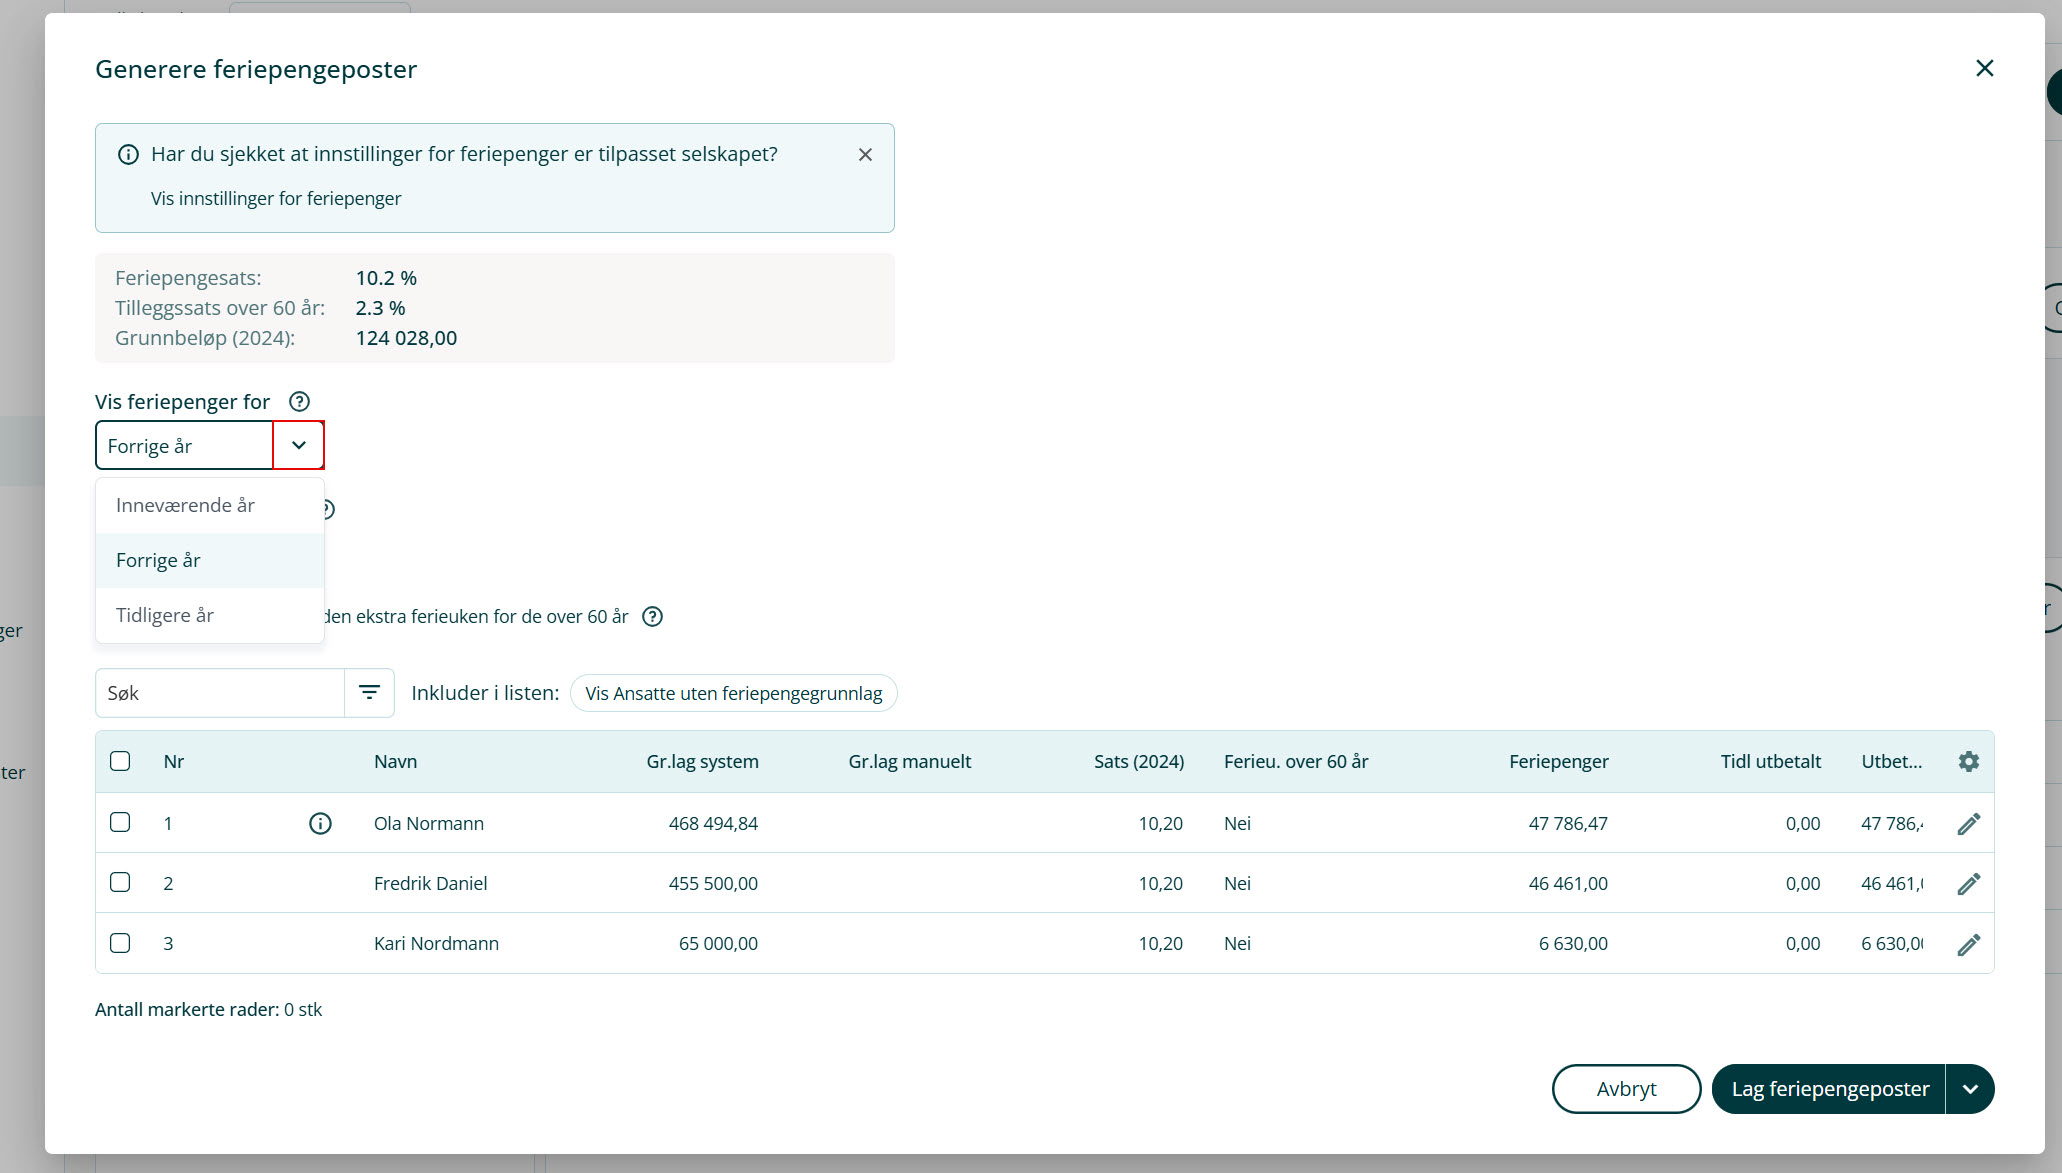Open 'Vis innstillinger for feriepenger' link
2062x1173 pixels.
[276, 199]
